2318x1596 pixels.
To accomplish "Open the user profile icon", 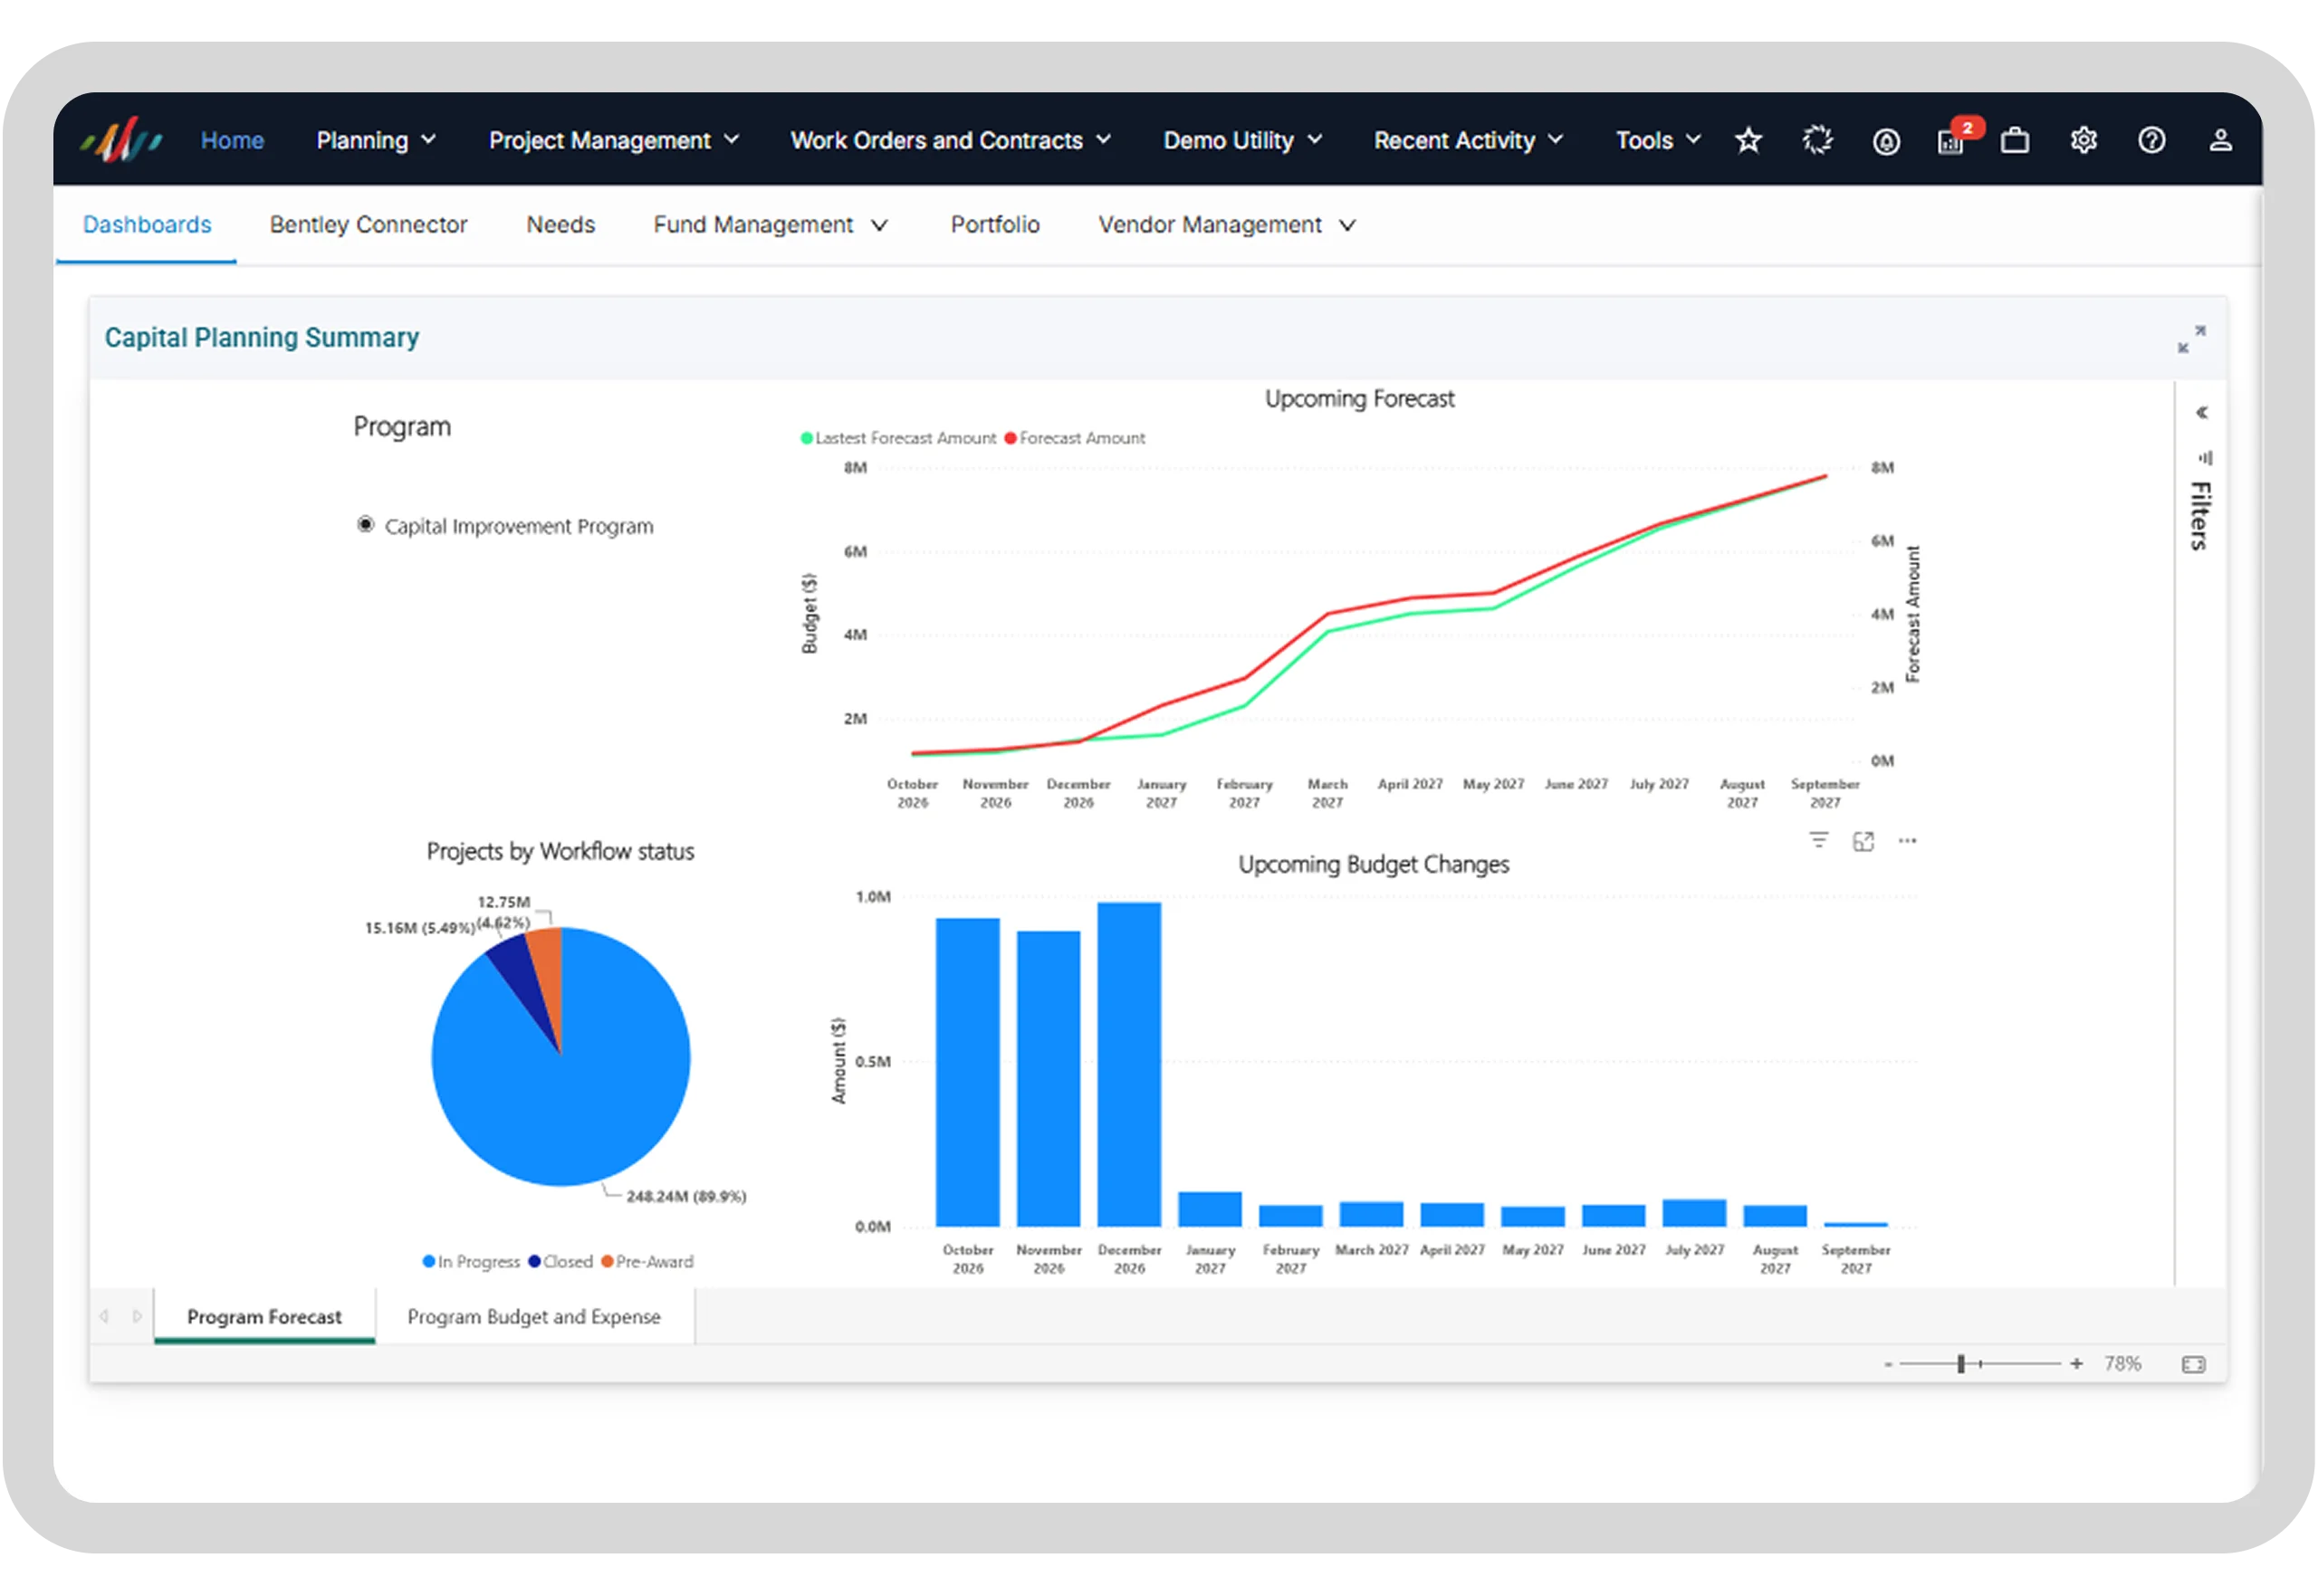I will [2220, 140].
